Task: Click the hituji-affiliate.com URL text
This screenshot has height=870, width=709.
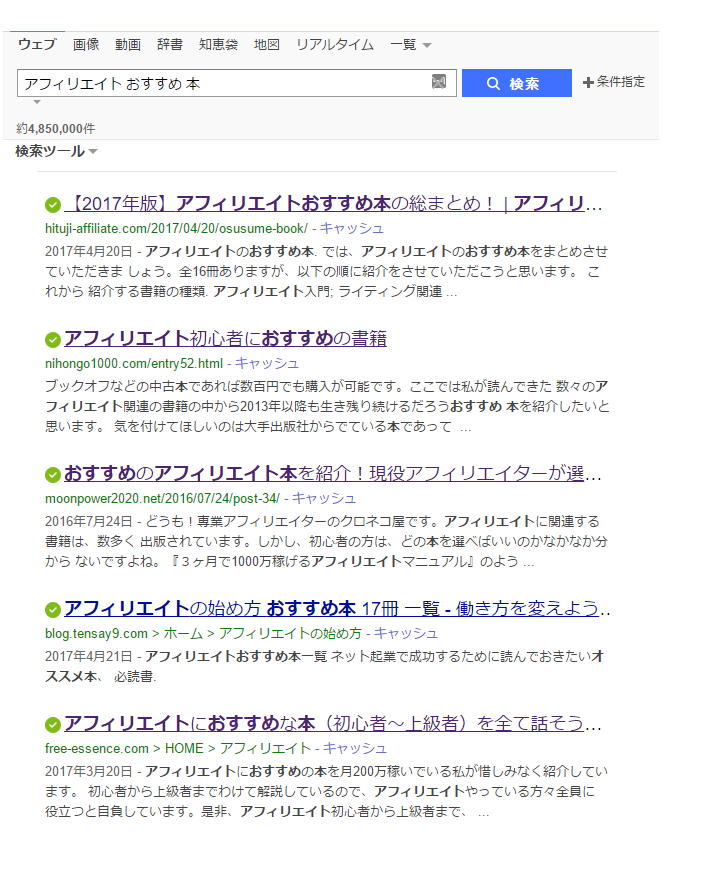Action: (176, 229)
